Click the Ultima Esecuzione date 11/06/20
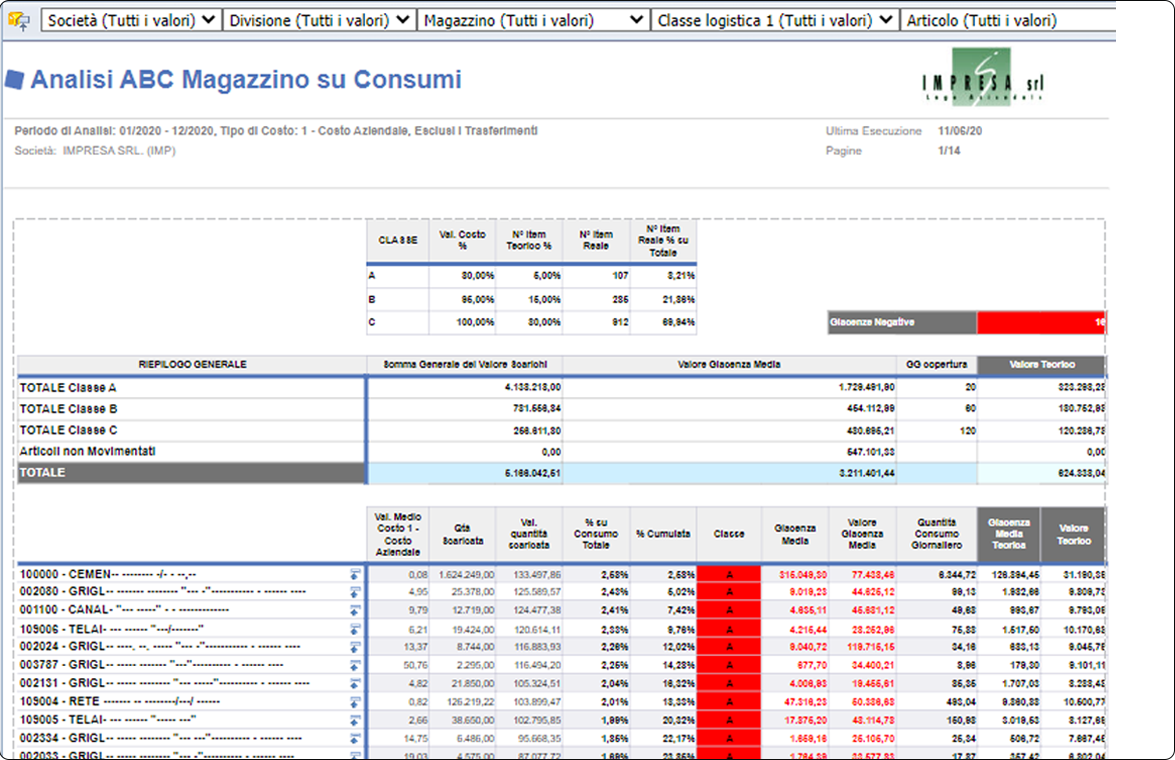Screen dimensions: 1175x760 tap(960, 131)
